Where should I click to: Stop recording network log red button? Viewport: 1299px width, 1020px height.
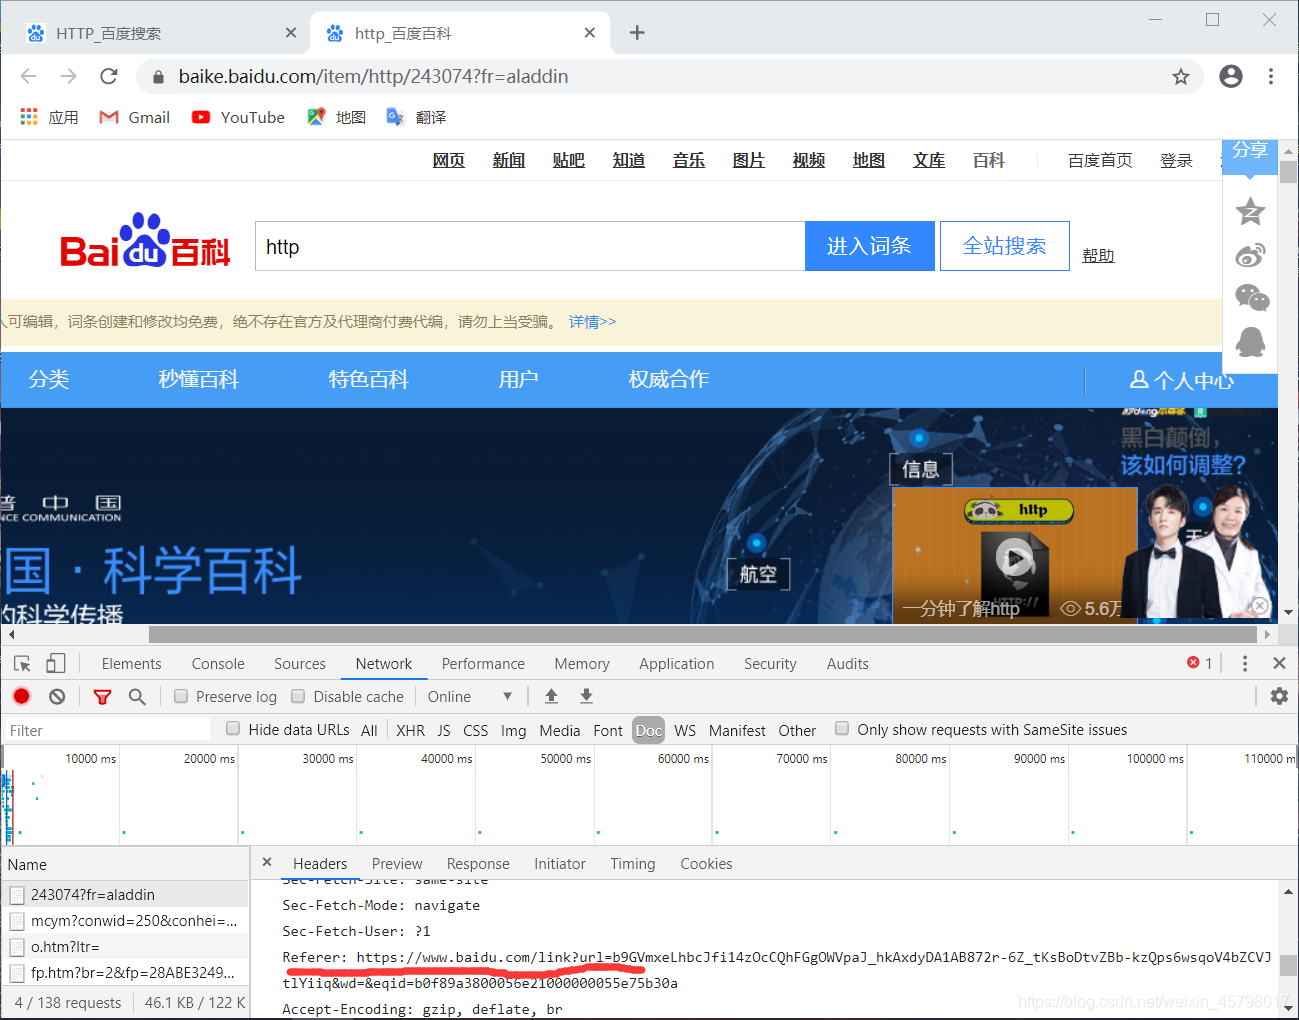[22, 696]
